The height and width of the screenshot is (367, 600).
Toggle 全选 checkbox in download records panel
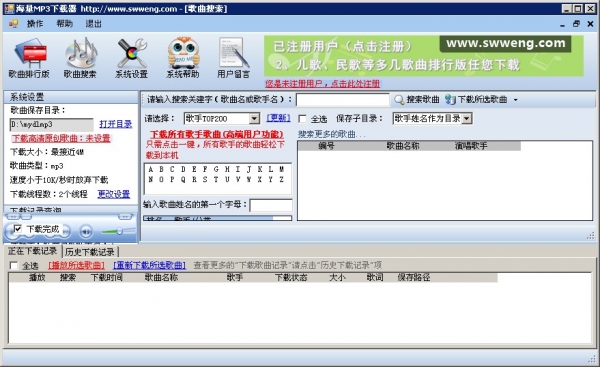click(x=14, y=265)
